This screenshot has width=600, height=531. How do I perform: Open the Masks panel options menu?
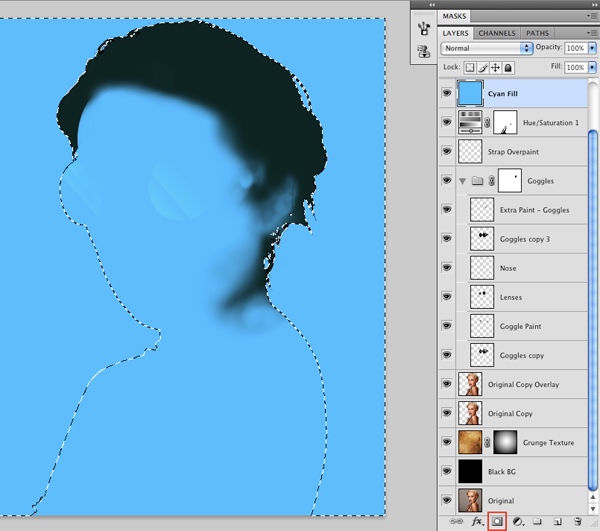(592, 16)
